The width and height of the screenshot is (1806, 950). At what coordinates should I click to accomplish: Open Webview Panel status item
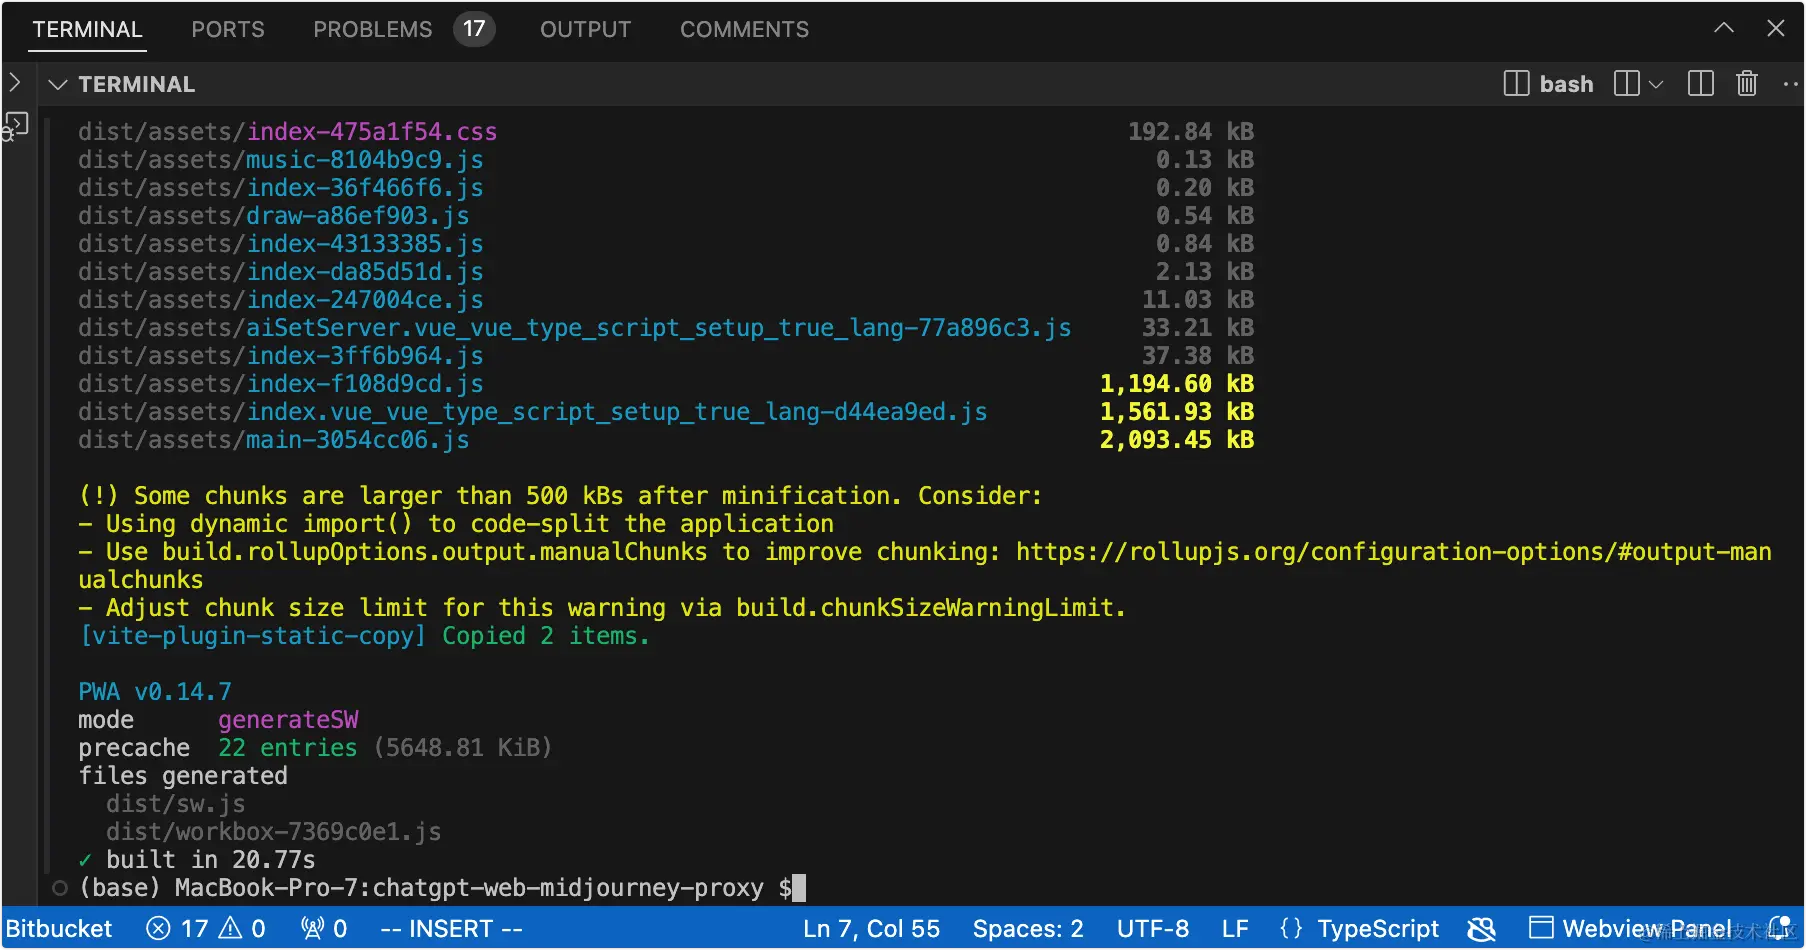click(1630, 929)
